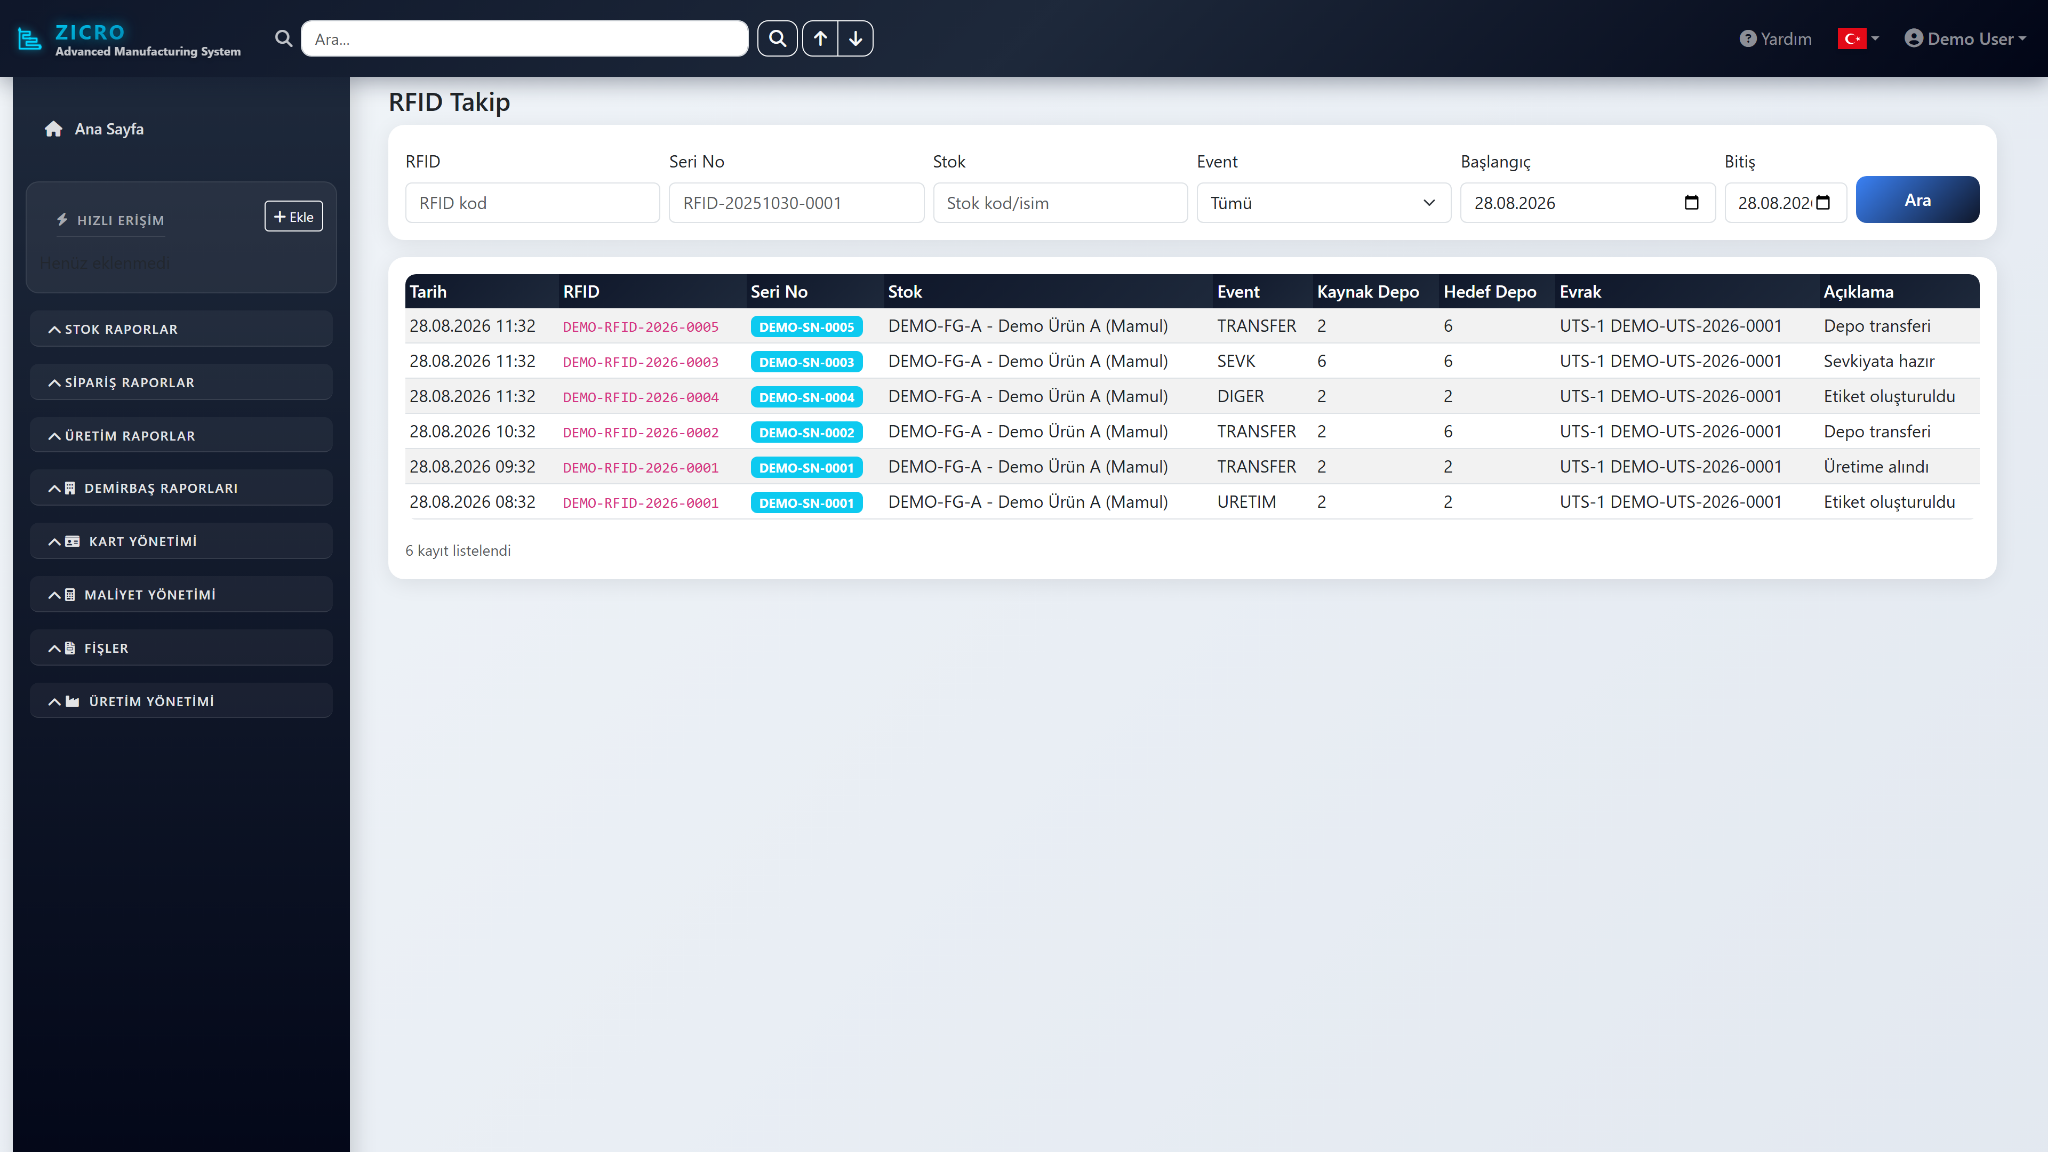2048x1152 pixels.
Task: Go to Ana Sayfa home
Action: pos(95,129)
